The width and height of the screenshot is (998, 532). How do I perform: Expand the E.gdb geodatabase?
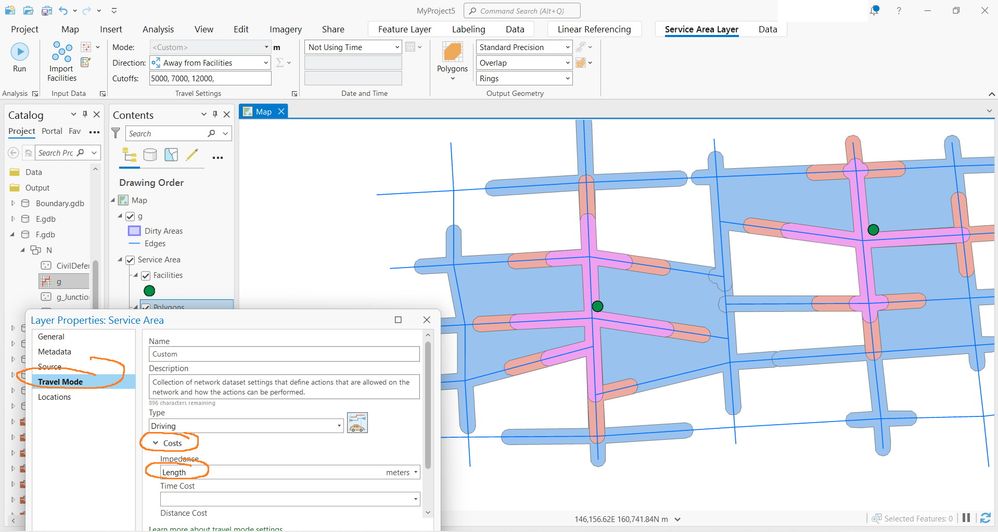13,219
